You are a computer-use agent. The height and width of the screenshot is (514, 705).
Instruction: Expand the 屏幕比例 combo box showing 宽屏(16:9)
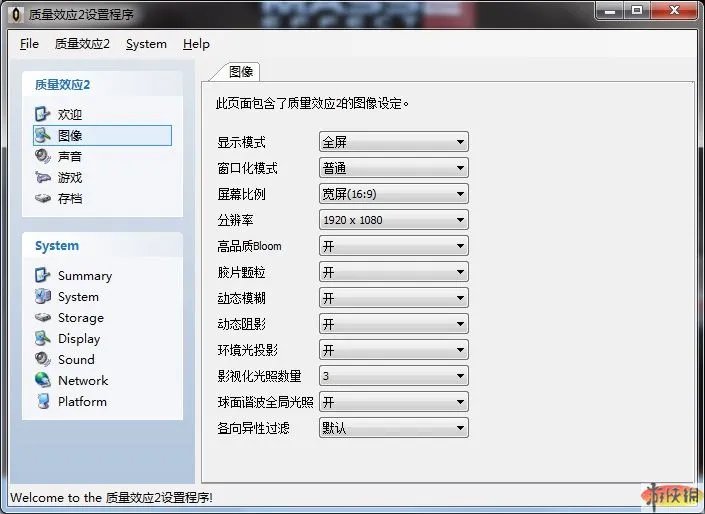(393, 194)
